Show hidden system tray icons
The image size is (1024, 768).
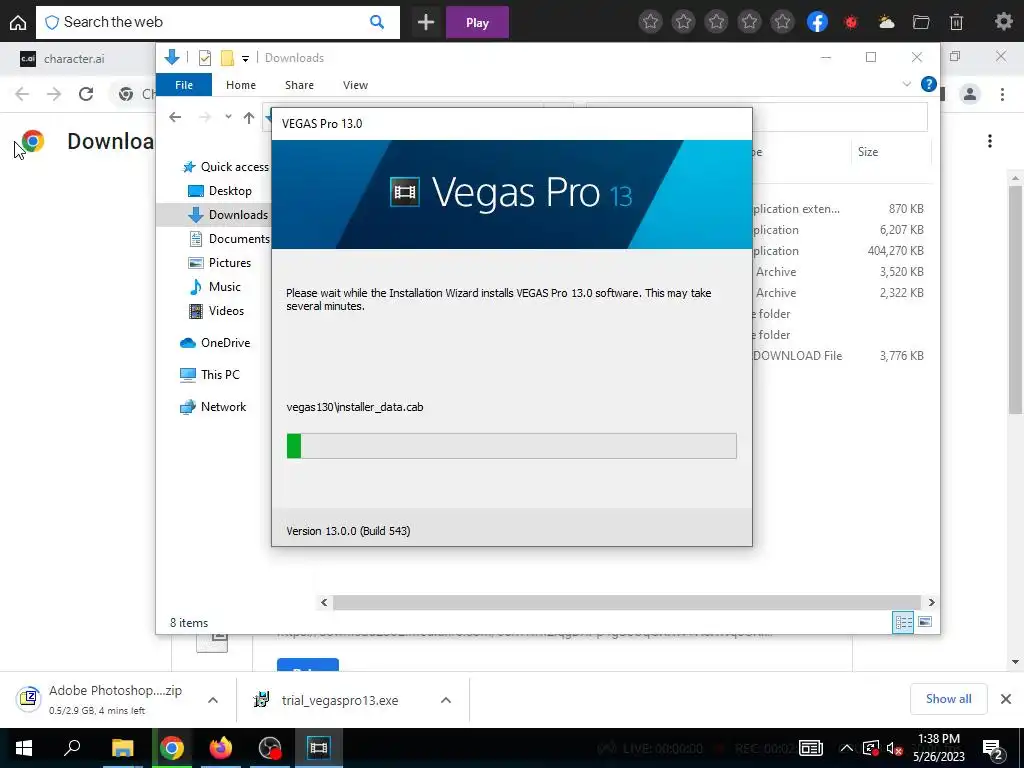coord(846,748)
